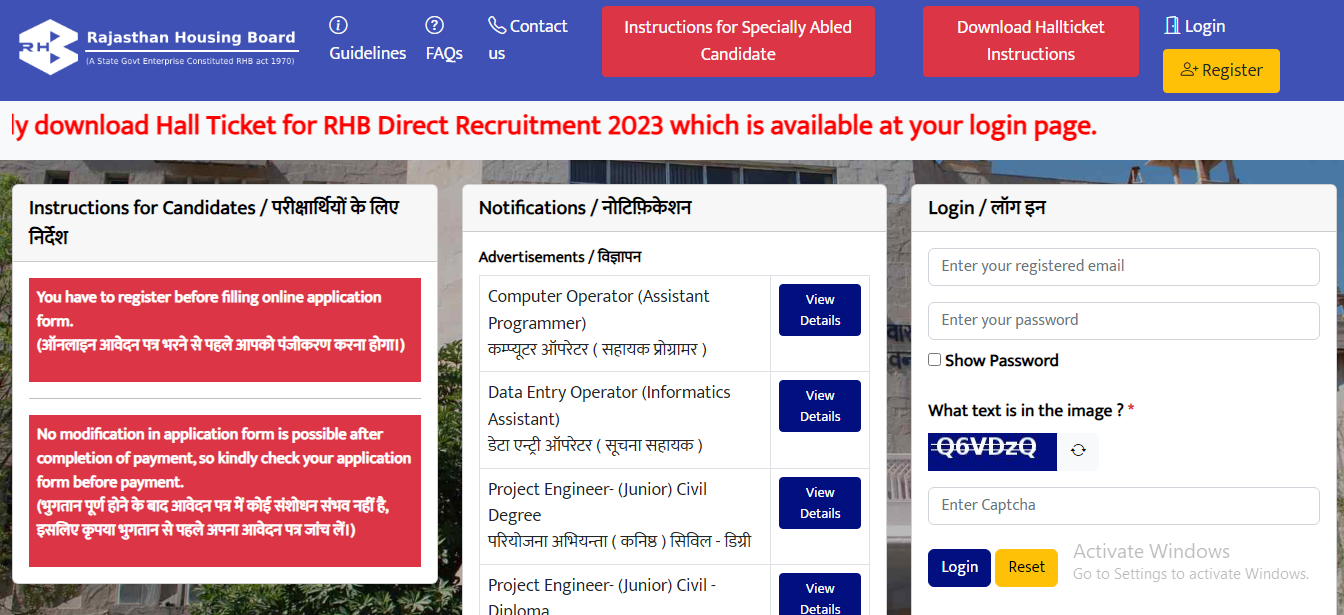
Task: Click the 'You have to register' instruction box
Action: click(x=225, y=330)
